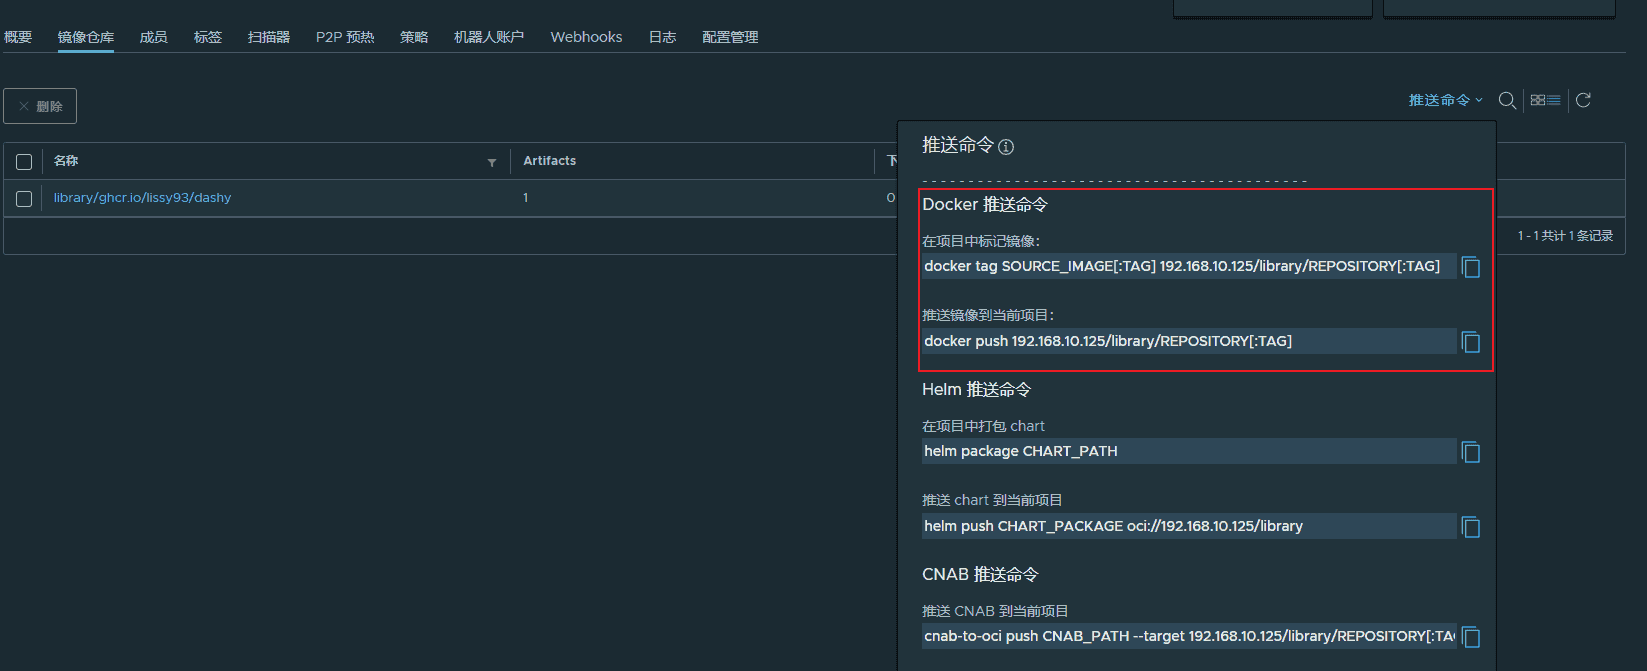Switch to 机器人账户 tab

click(x=489, y=37)
